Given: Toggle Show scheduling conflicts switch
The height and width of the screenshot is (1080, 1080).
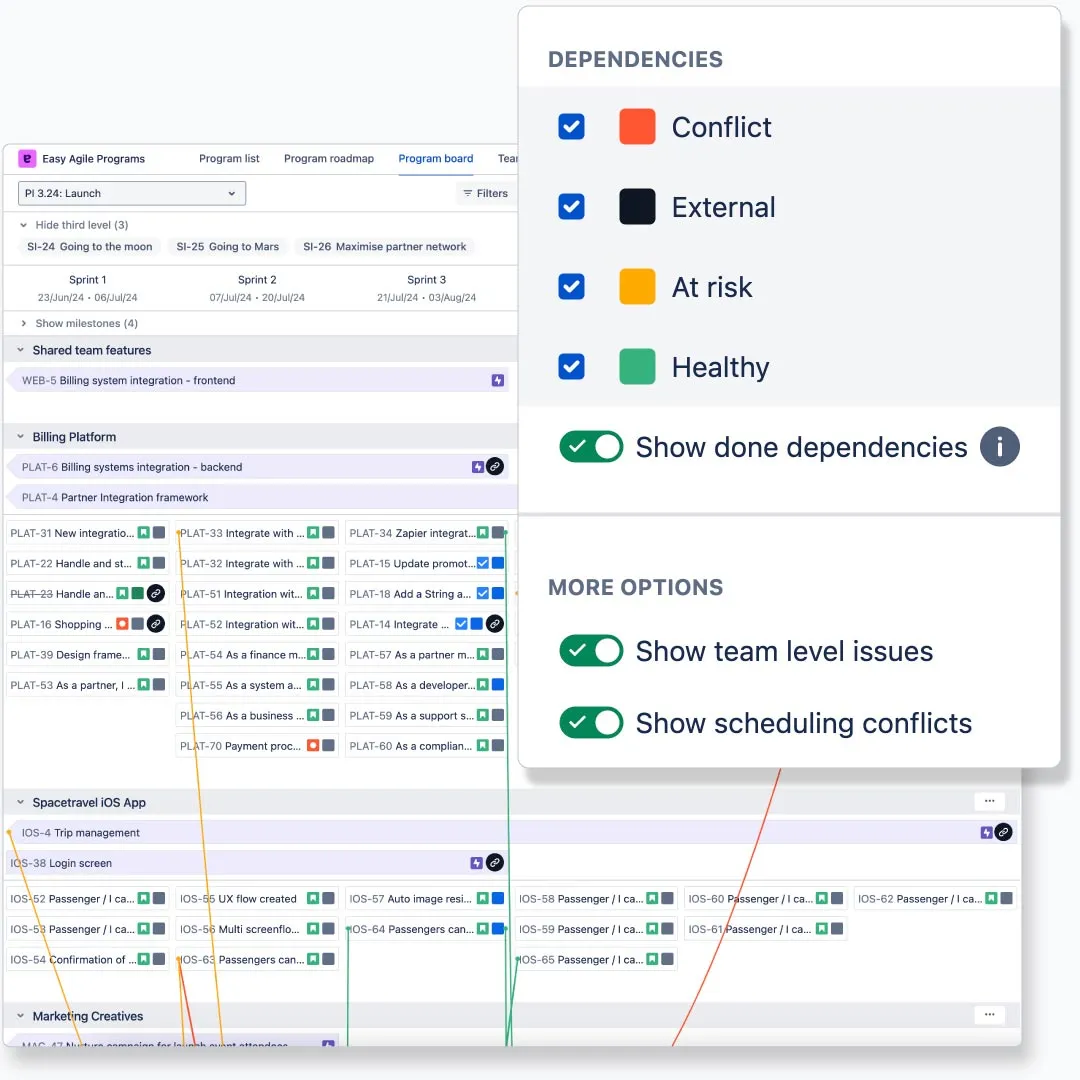Looking at the screenshot, I should coord(592,723).
